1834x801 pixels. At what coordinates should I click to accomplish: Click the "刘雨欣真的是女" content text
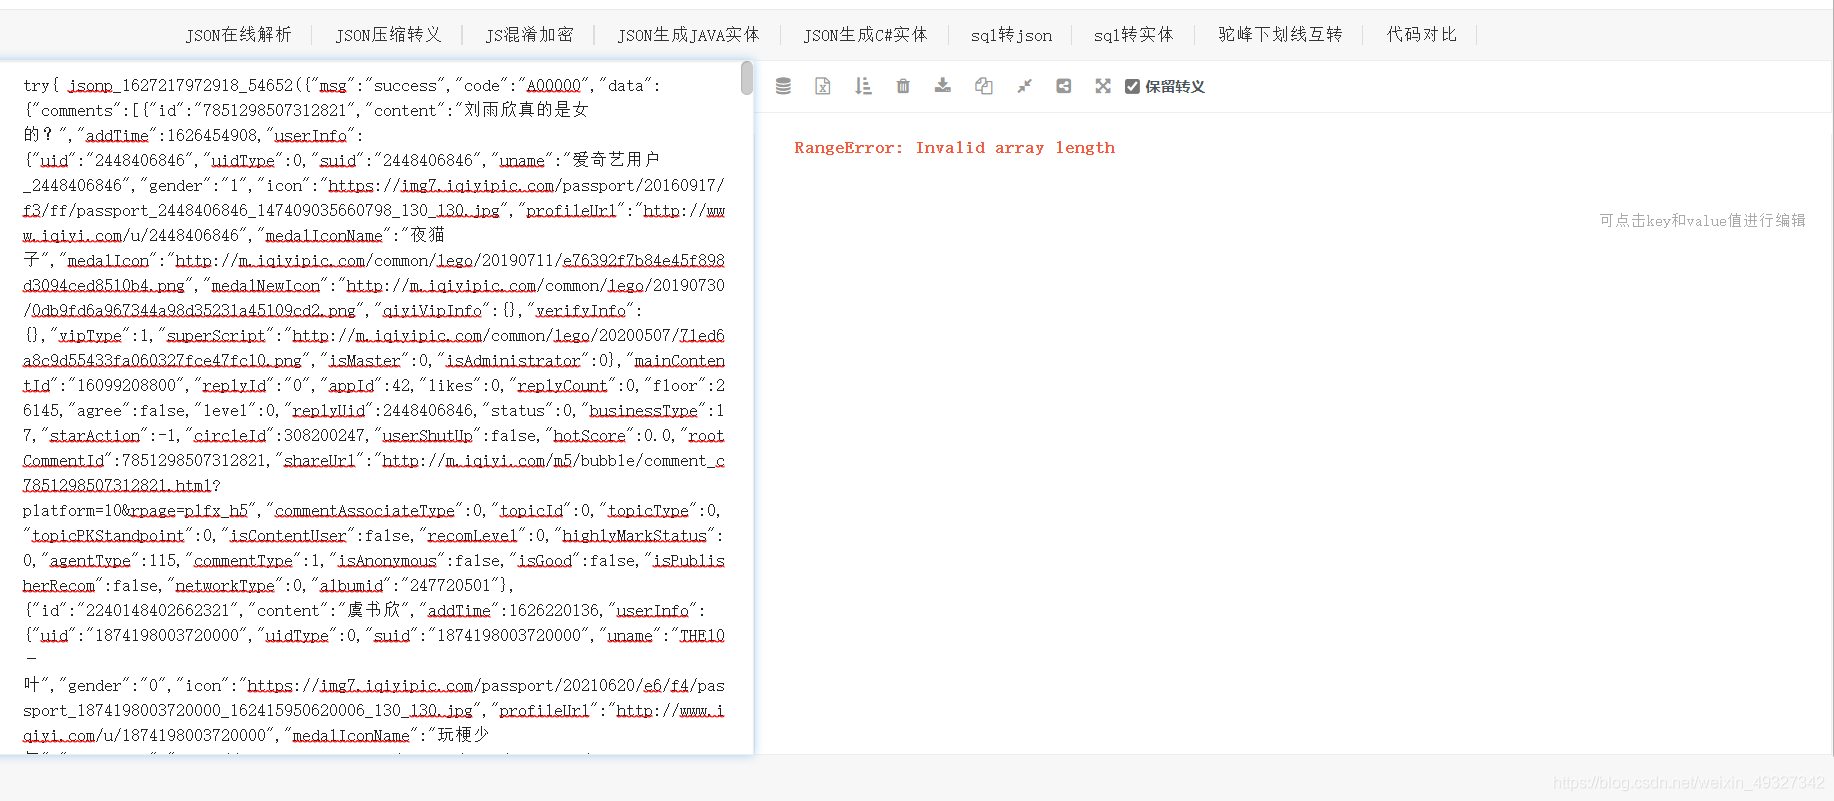coord(526,110)
